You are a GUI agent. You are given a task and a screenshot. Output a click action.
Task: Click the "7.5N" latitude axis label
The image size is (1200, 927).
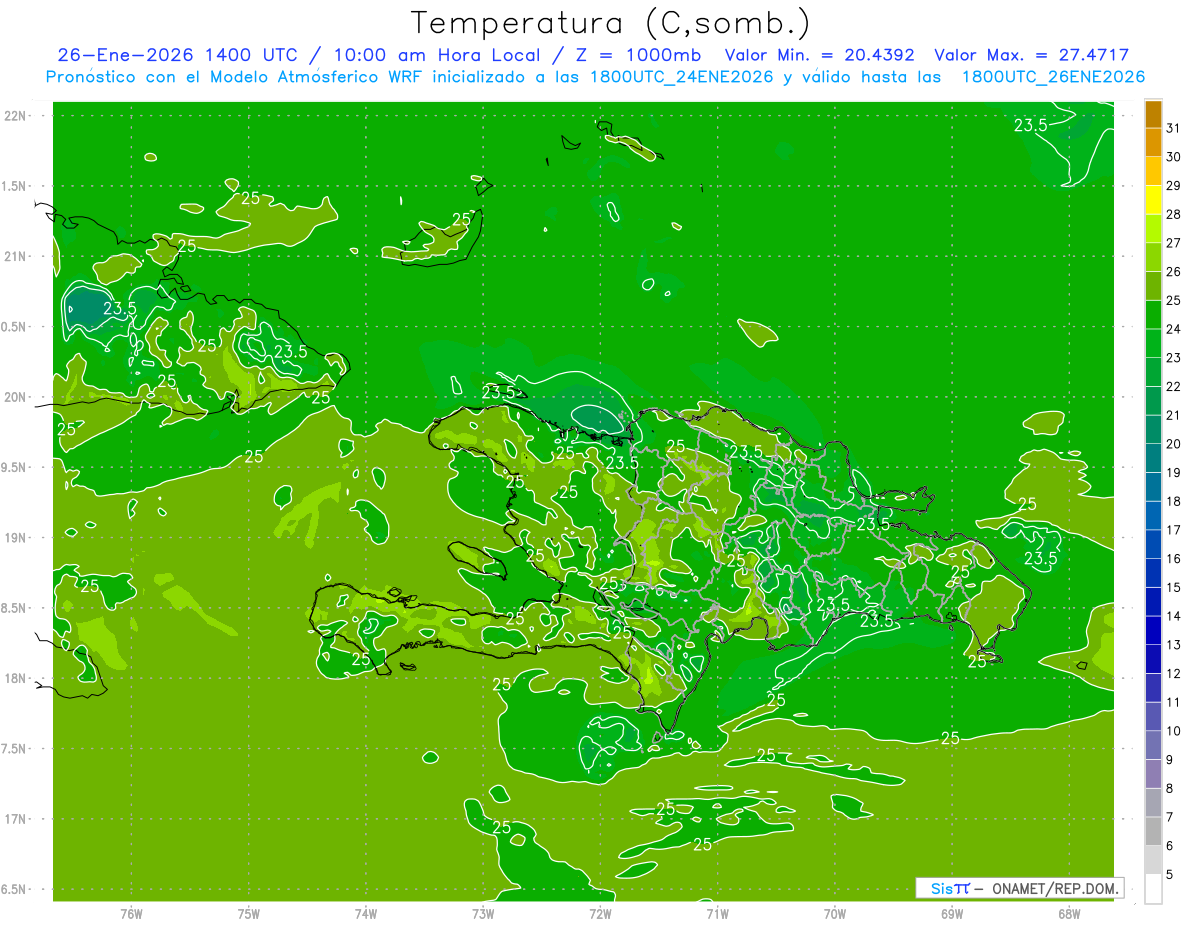click(15, 749)
